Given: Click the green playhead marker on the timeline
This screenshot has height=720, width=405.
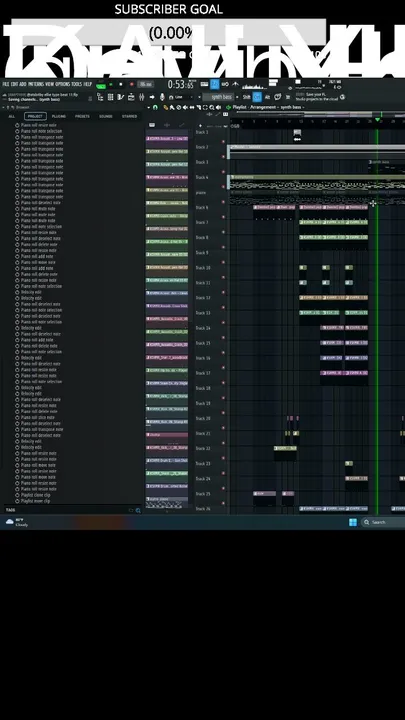Looking at the screenshot, I should (377, 120).
